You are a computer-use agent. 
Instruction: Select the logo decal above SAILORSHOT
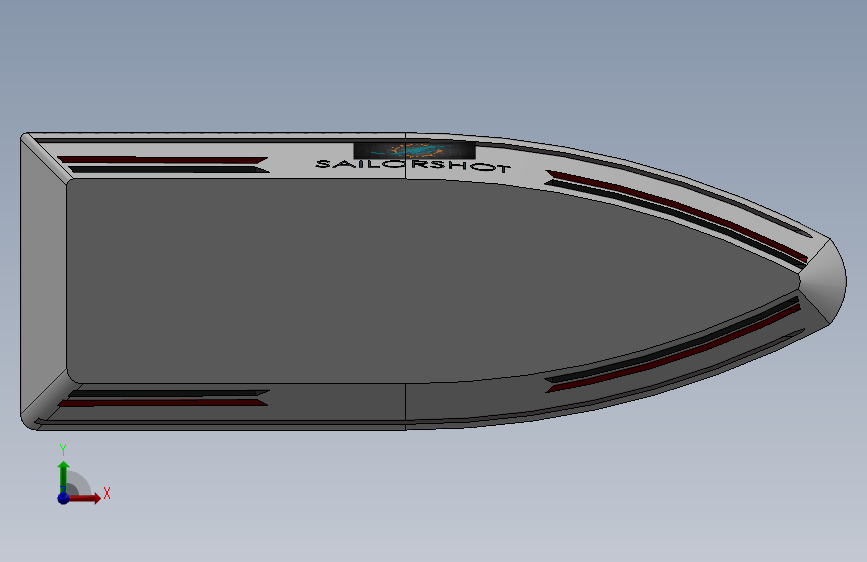(415, 150)
